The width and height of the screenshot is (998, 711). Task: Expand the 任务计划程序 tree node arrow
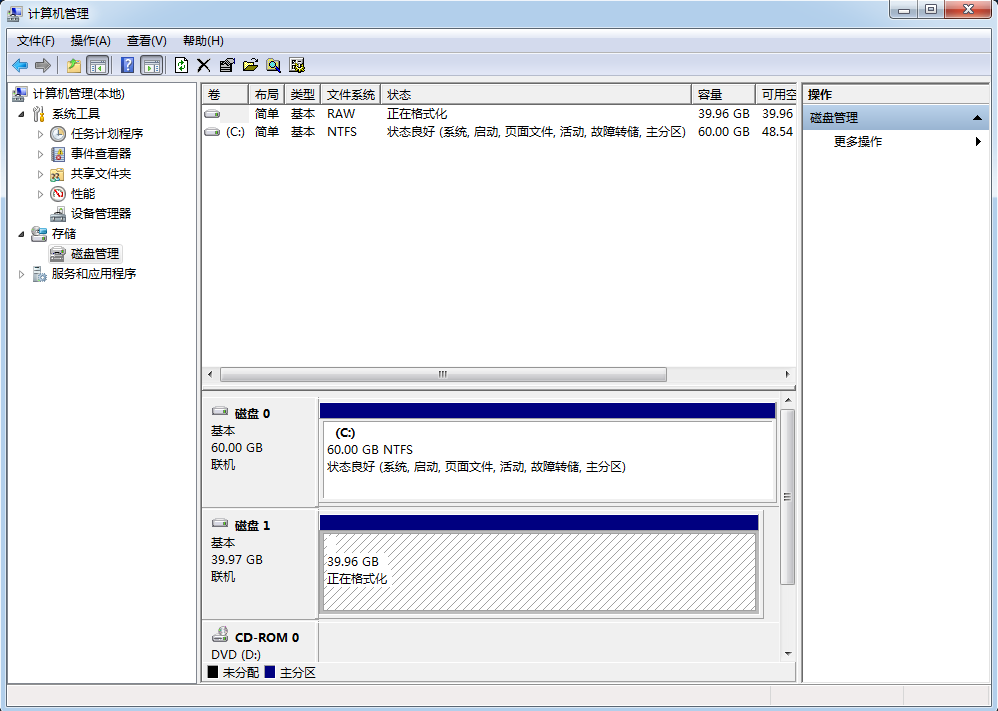[x=41, y=134]
